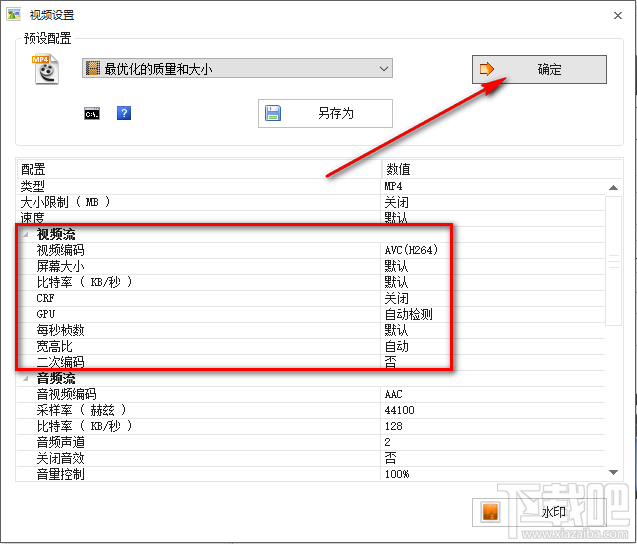Click the watermark picture icon at bottom
Viewport: 637px width, 544px height.
(490, 511)
